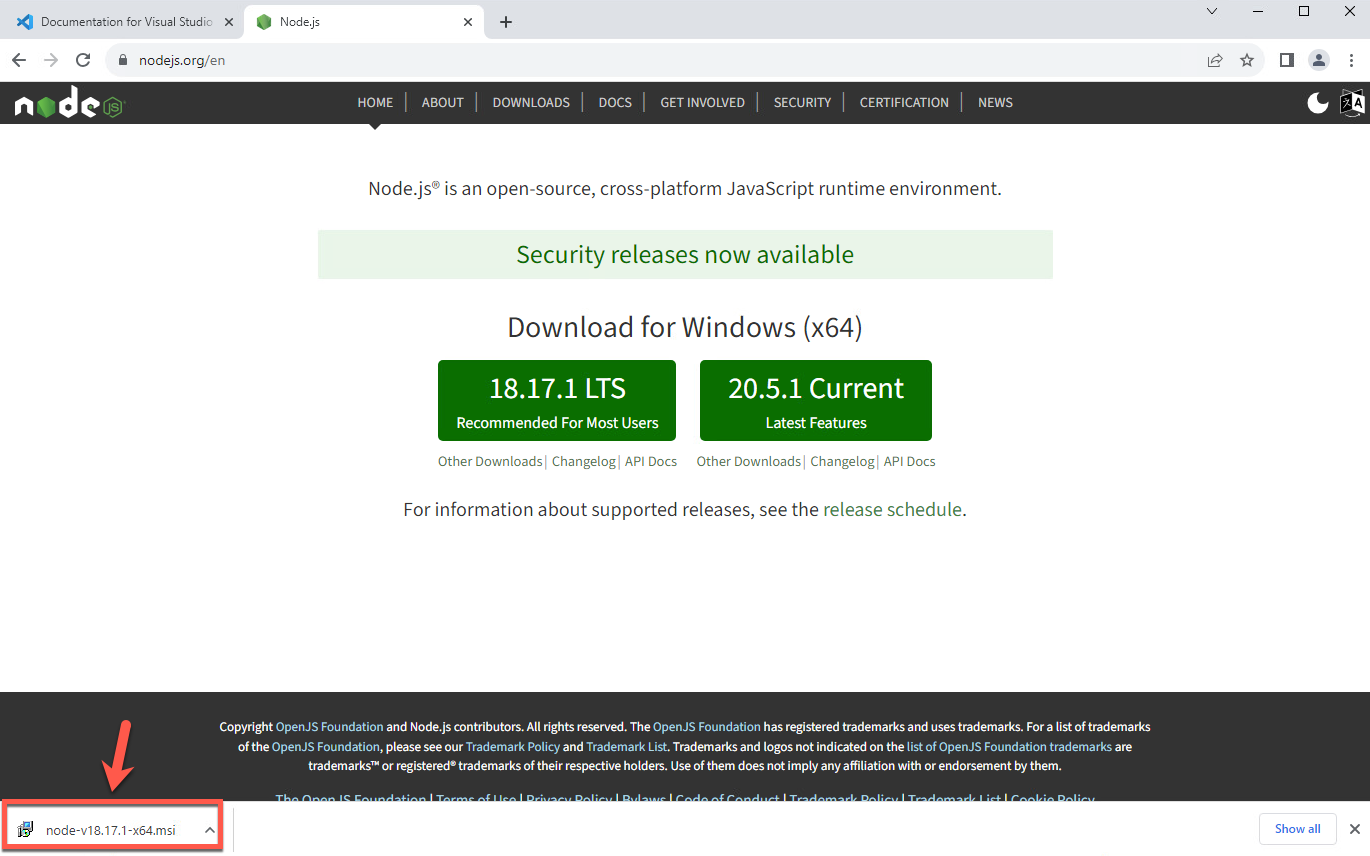Click the Show all downloads button
The image size is (1370, 856).
[x=1297, y=829]
